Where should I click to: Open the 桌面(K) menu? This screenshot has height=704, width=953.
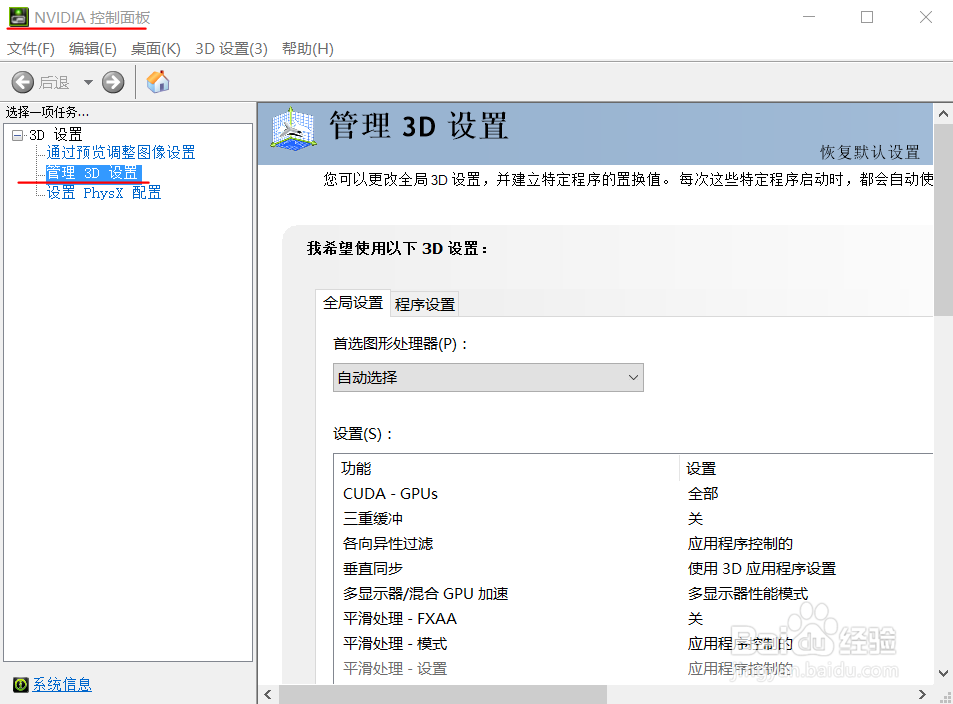(x=156, y=49)
